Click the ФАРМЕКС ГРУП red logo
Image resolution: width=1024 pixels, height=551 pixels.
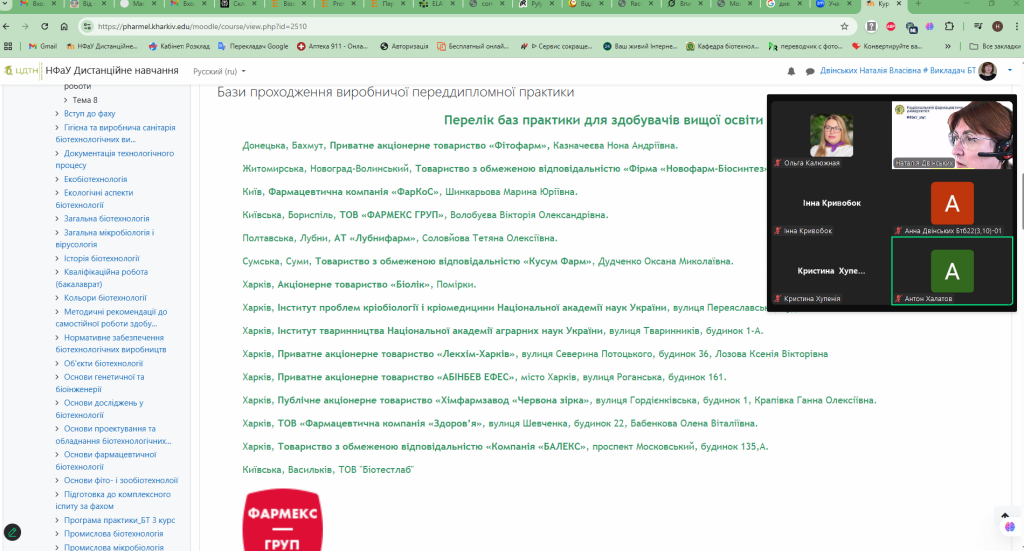282,520
